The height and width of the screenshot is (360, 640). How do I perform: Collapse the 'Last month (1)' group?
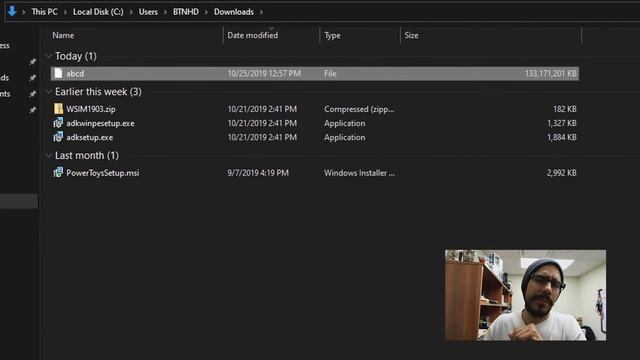[x=49, y=156]
